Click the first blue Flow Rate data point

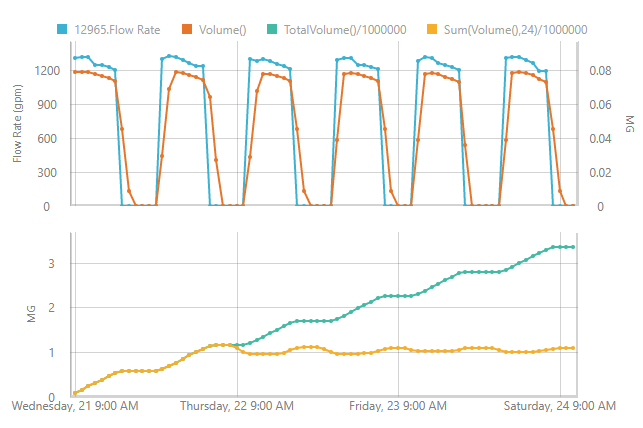click(x=75, y=58)
